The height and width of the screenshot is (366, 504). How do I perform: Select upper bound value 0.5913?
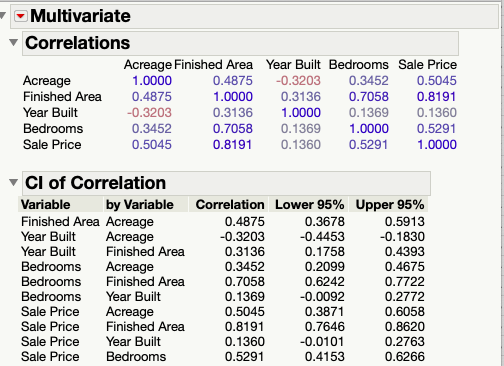tap(405, 222)
